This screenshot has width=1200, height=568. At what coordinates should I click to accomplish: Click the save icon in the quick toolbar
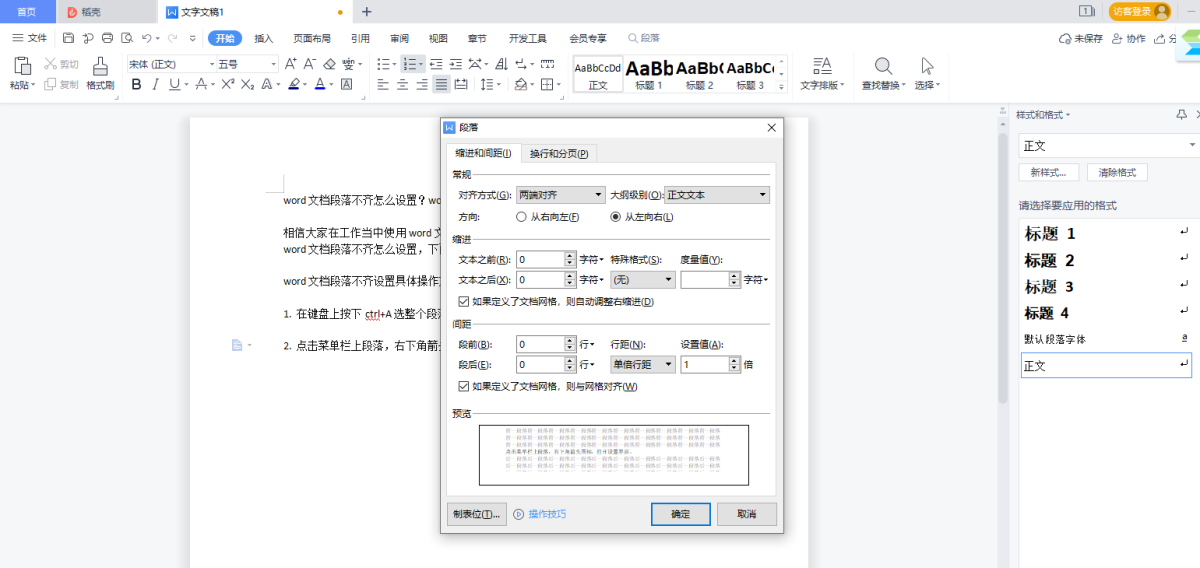click(x=68, y=38)
